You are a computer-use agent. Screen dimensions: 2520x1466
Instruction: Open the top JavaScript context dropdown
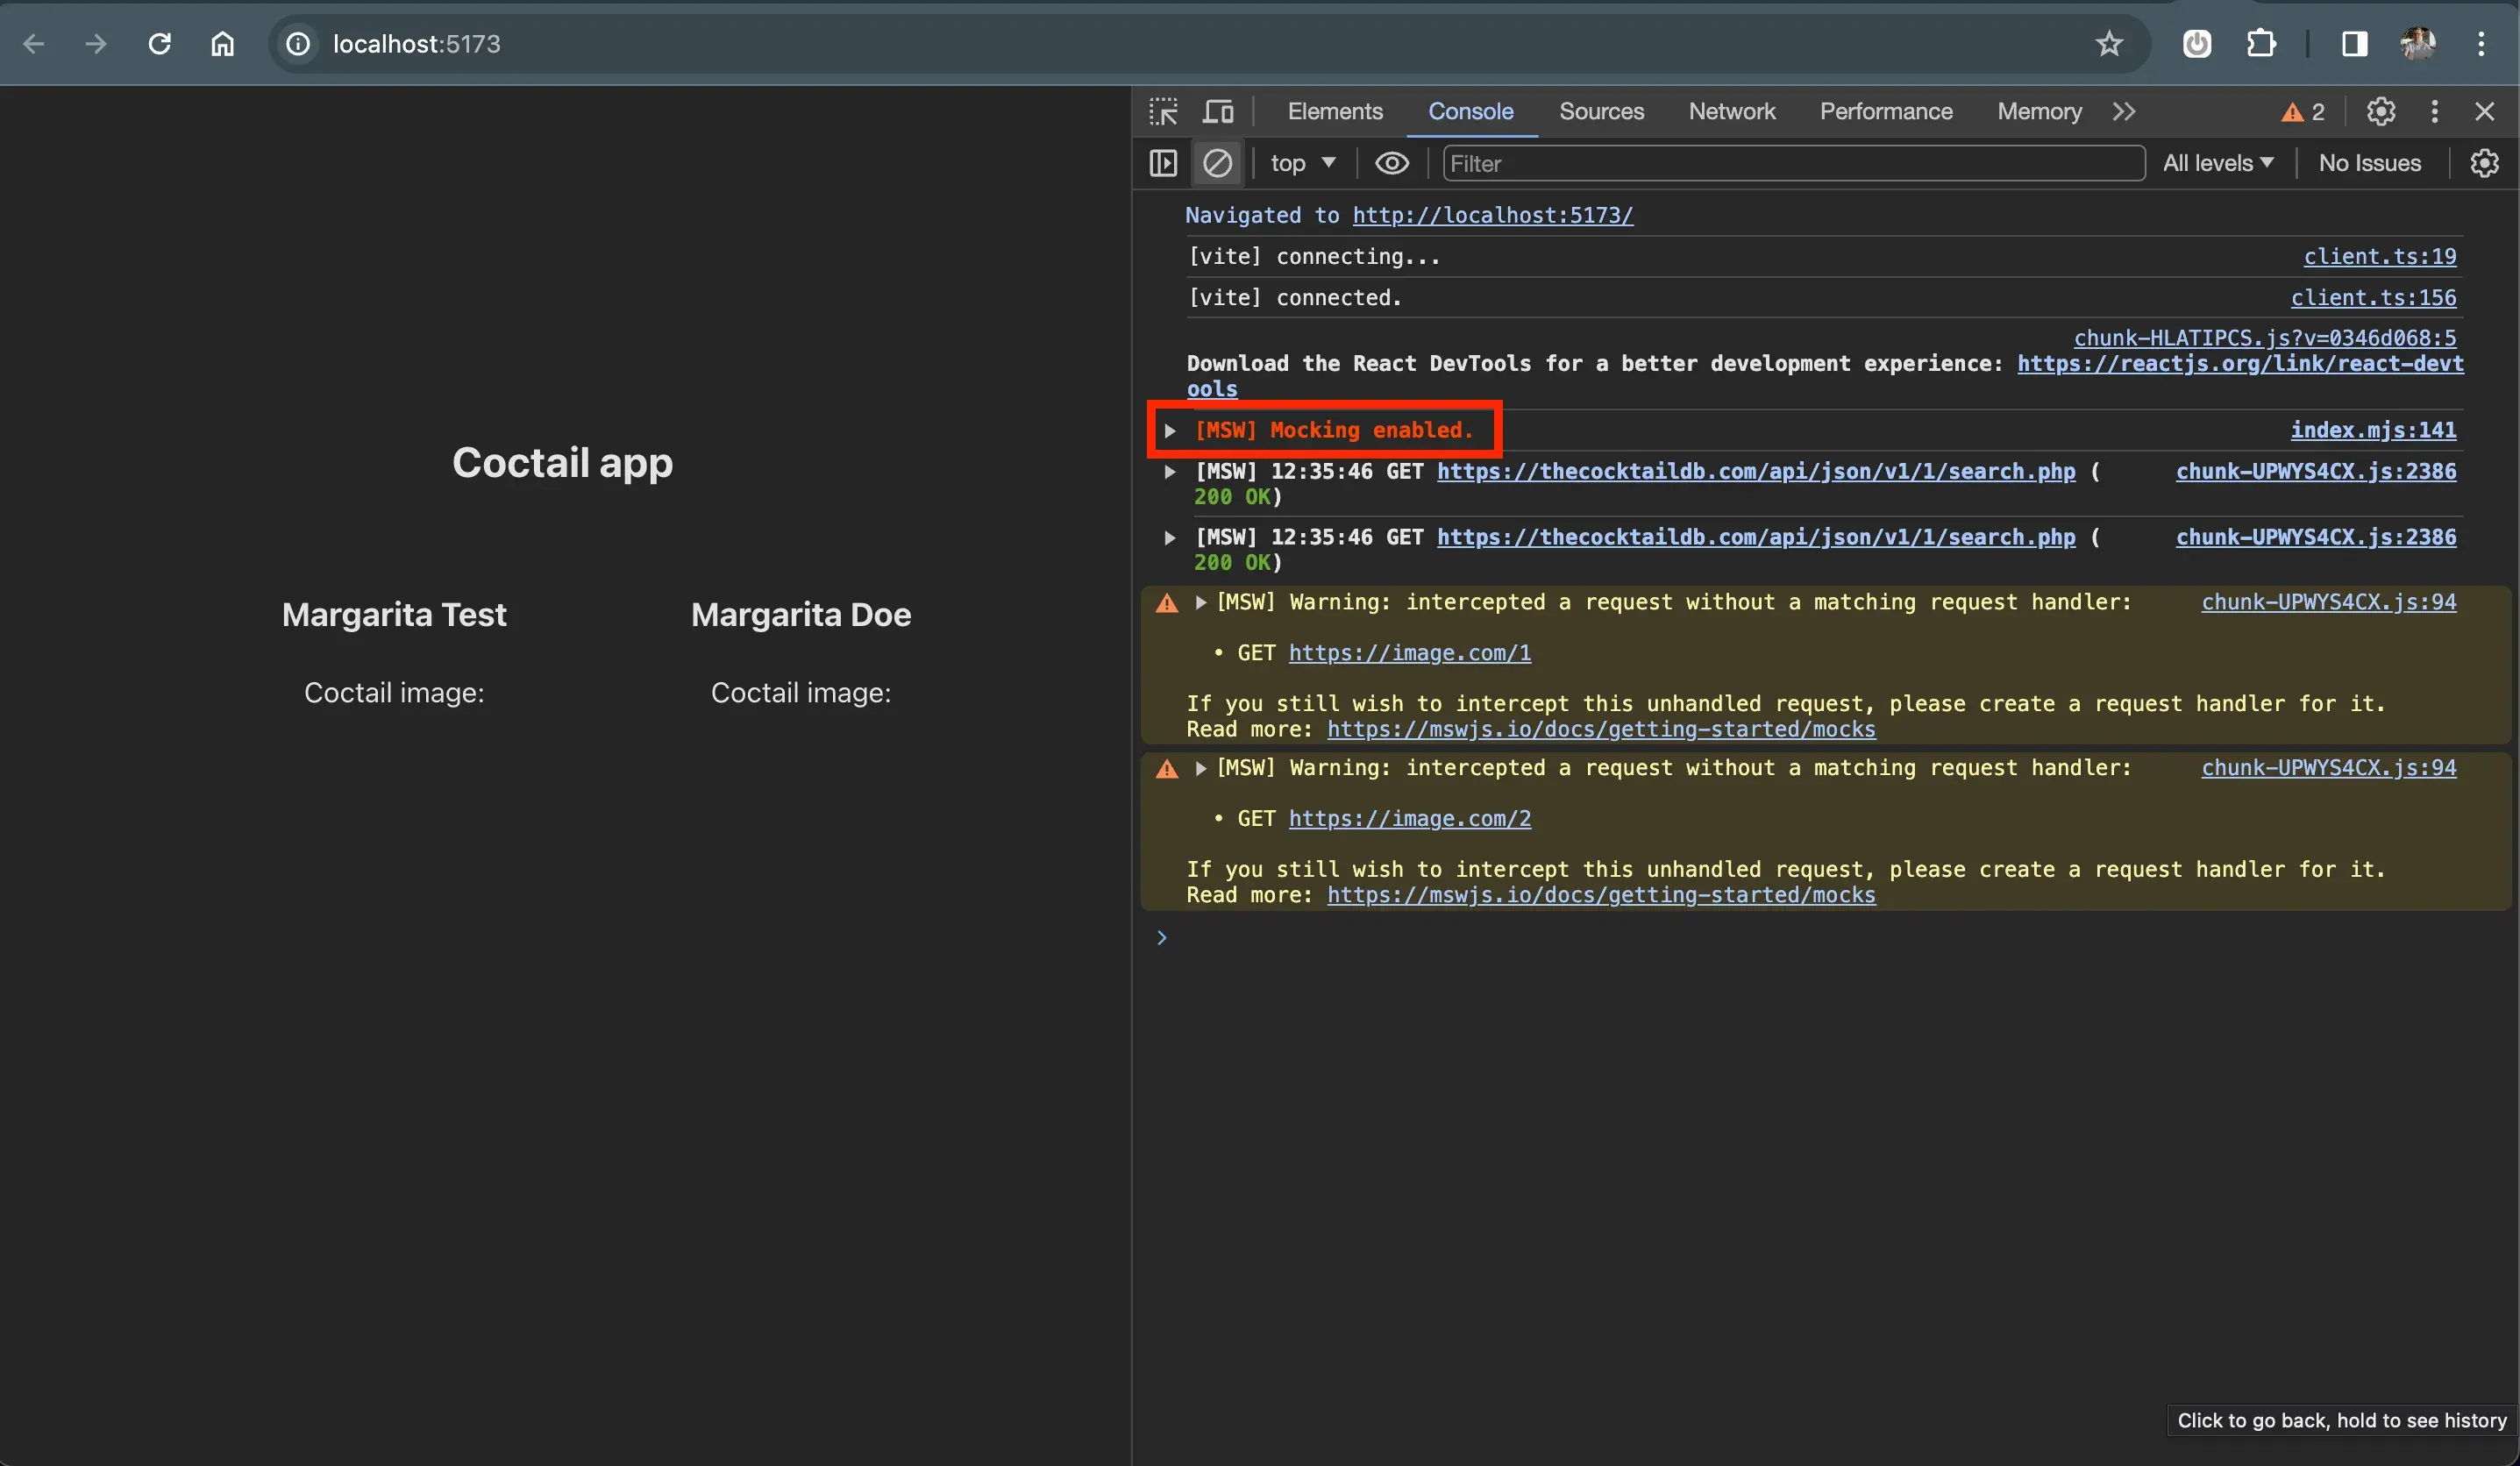tap(1302, 163)
